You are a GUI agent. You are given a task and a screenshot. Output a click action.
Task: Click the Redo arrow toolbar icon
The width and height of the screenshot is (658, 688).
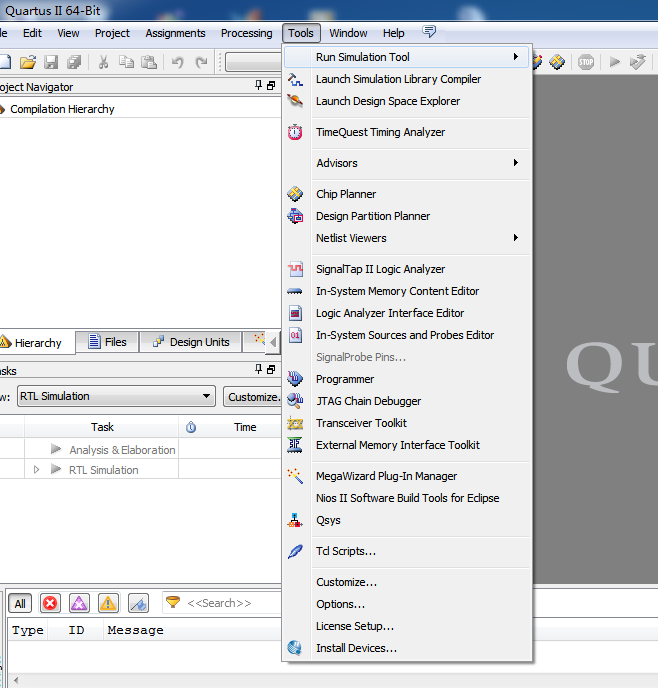click(201, 62)
